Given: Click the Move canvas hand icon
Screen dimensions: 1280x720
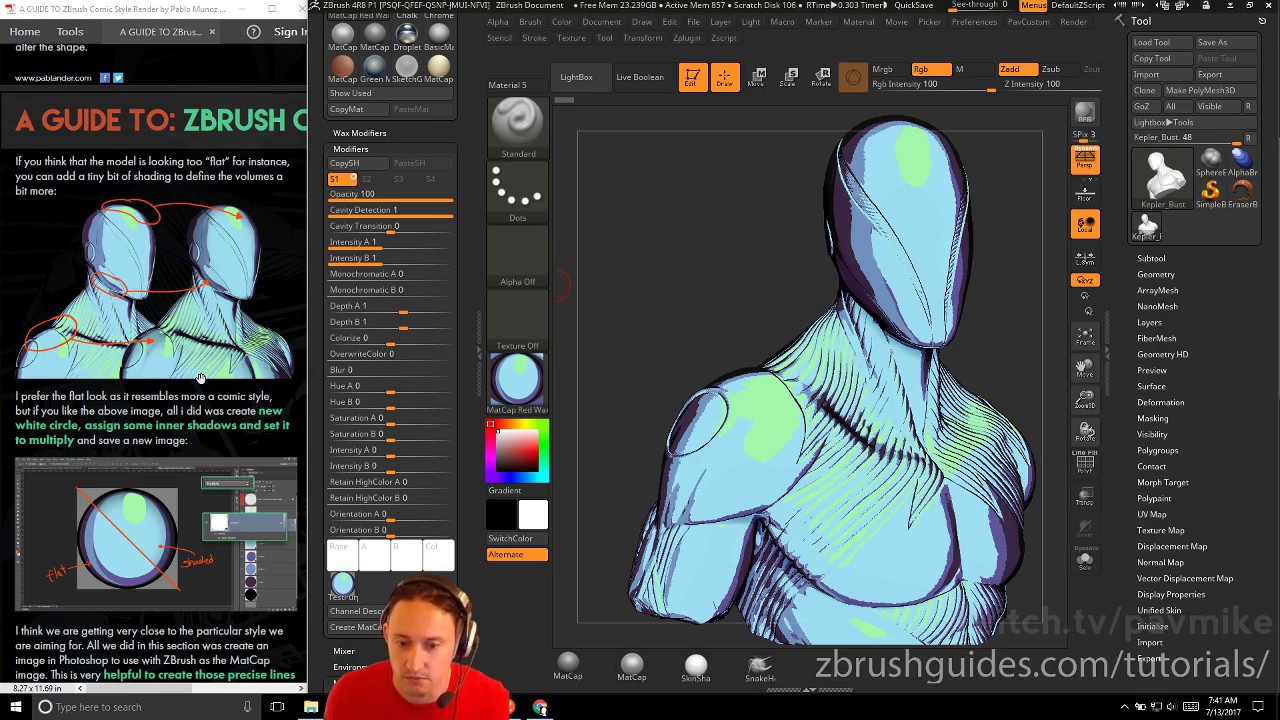Looking at the screenshot, I should pyautogui.click(x=1085, y=368).
